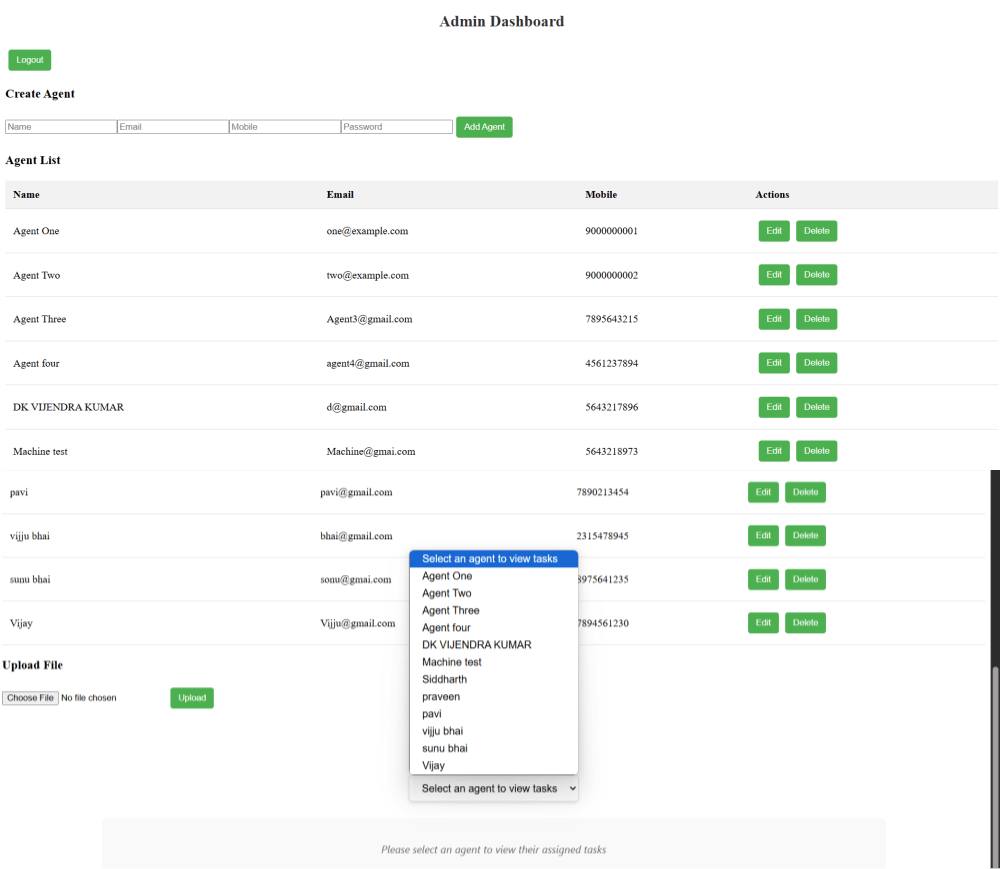Edit the Agent One row

774,231
